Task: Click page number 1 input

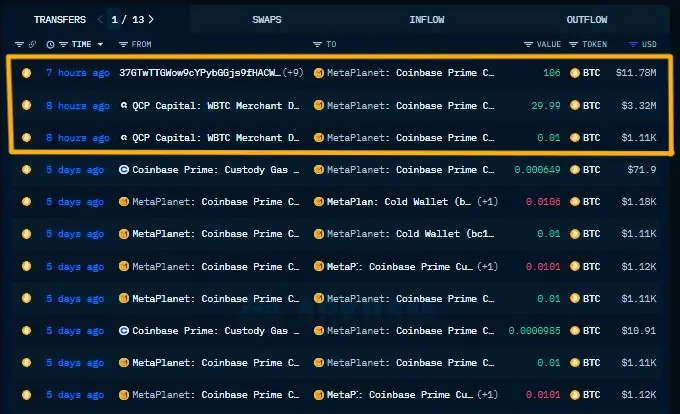Action: point(114,20)
